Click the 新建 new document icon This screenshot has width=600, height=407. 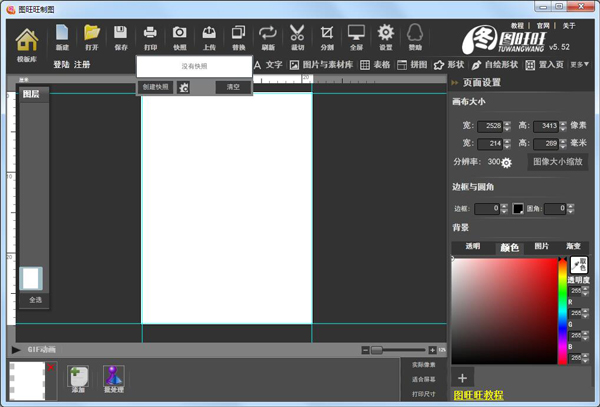pos(62,37)
